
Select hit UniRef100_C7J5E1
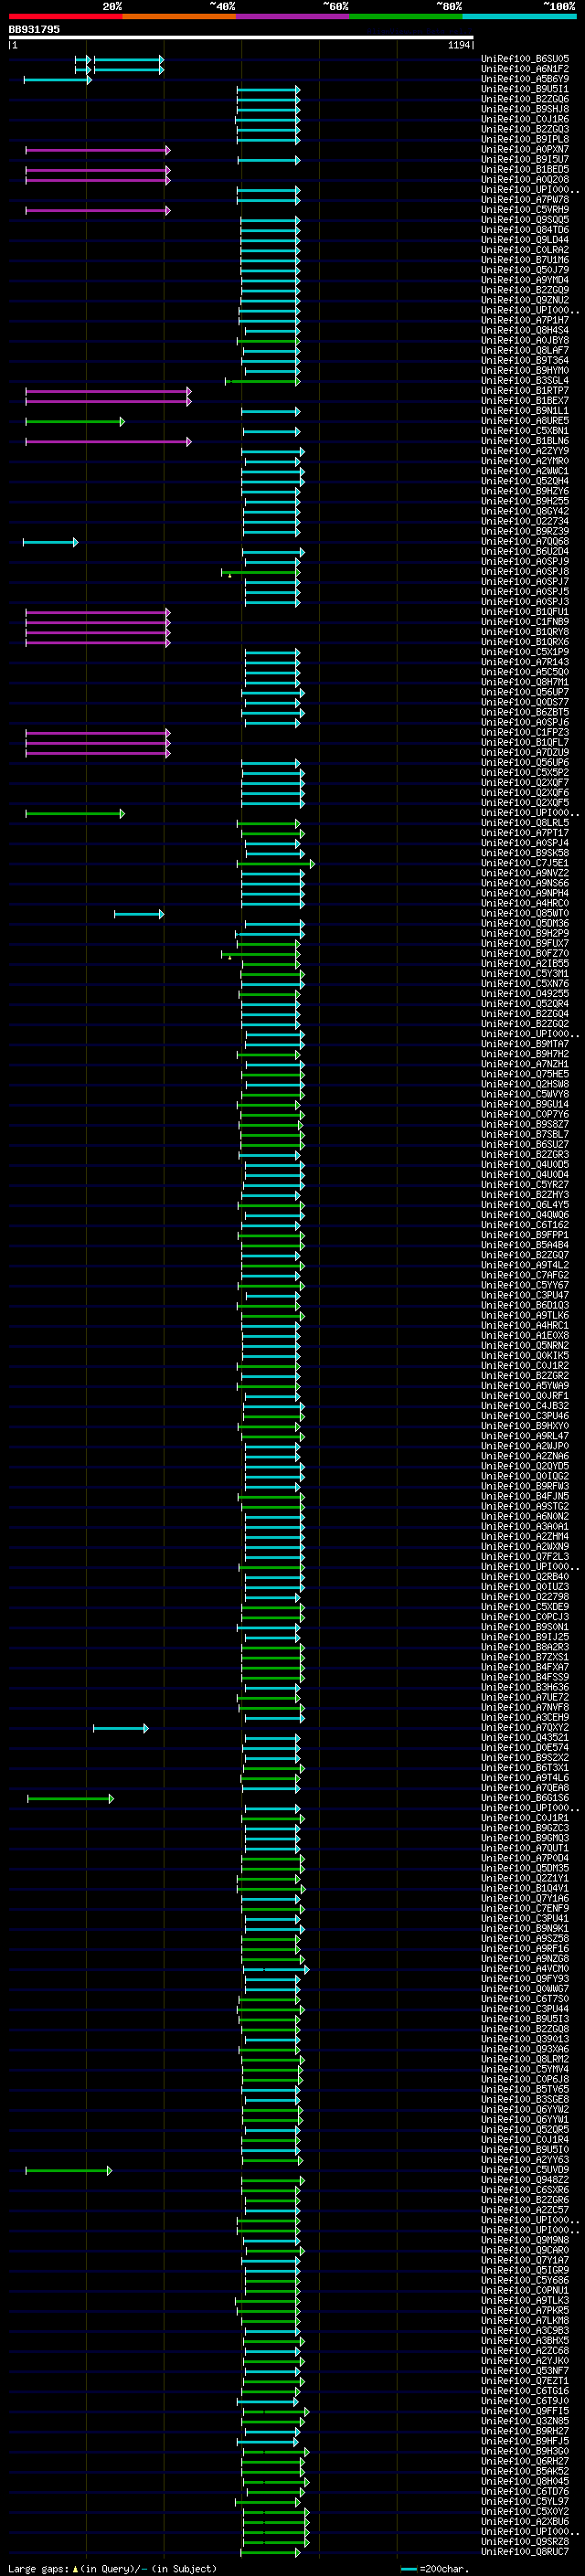tap(525, 863)
